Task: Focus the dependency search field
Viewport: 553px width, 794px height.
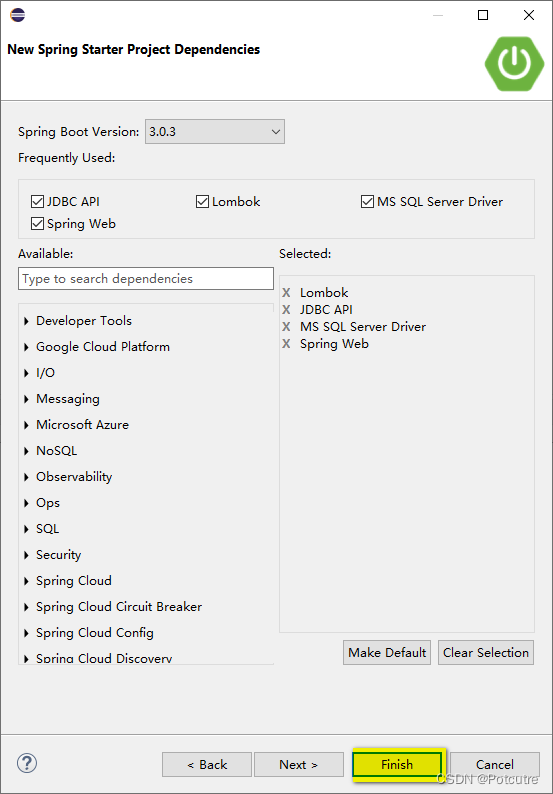Action: [x=146, y=279]
